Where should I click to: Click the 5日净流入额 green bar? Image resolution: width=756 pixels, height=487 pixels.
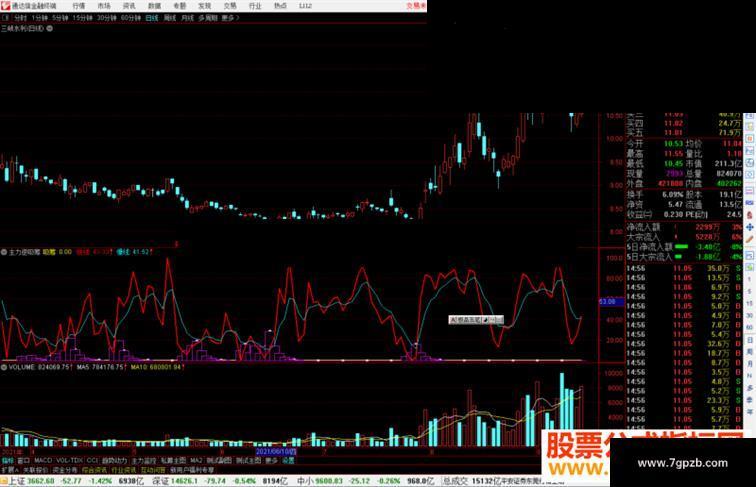coord(682,247)
